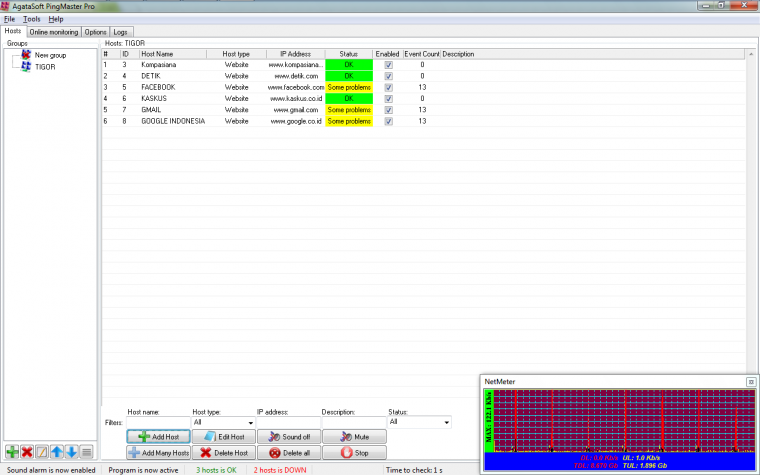Click the AgataSoft PingMaster Pro title icon
Viewport: 760px width, 475px height.
(4, 6)
